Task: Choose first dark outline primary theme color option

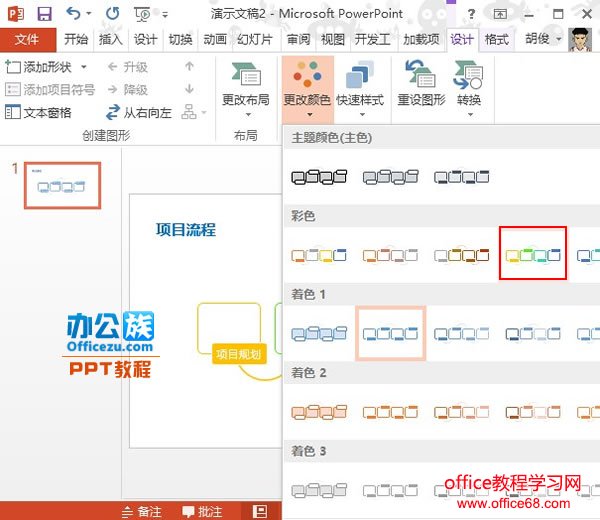Action: click(319, 177)
